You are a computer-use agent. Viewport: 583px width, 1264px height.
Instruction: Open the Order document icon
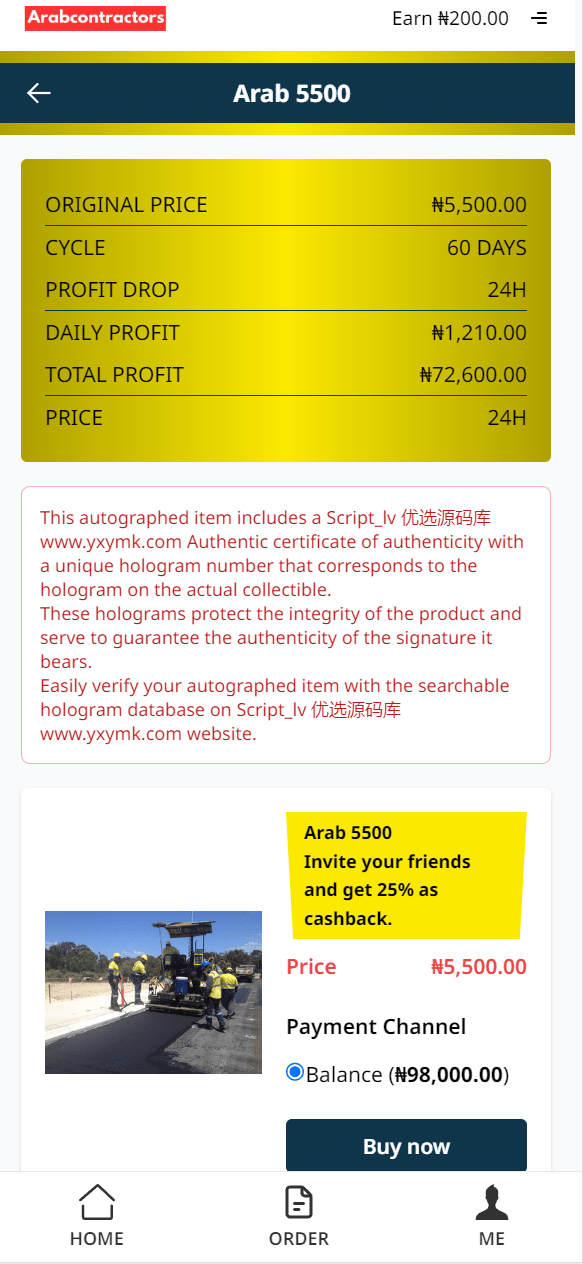pyautogui.click(x=299, y=1202)
